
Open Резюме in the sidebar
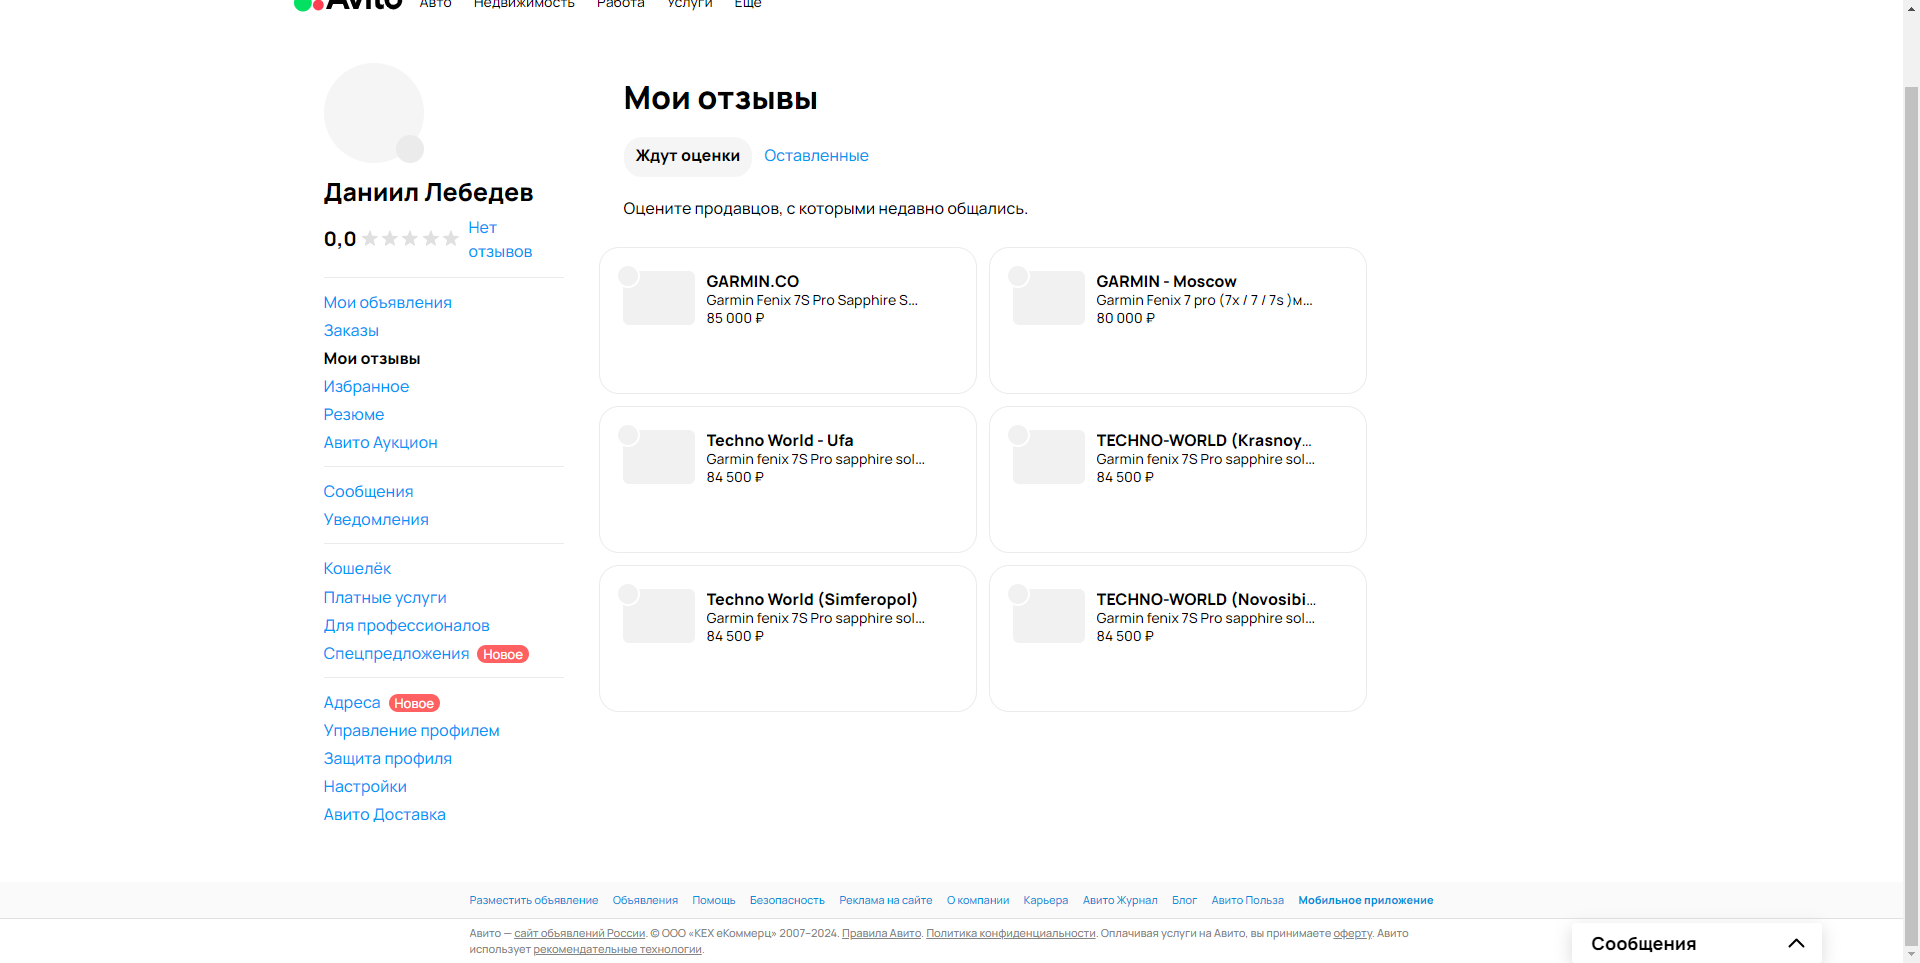(x=354, y=415)
